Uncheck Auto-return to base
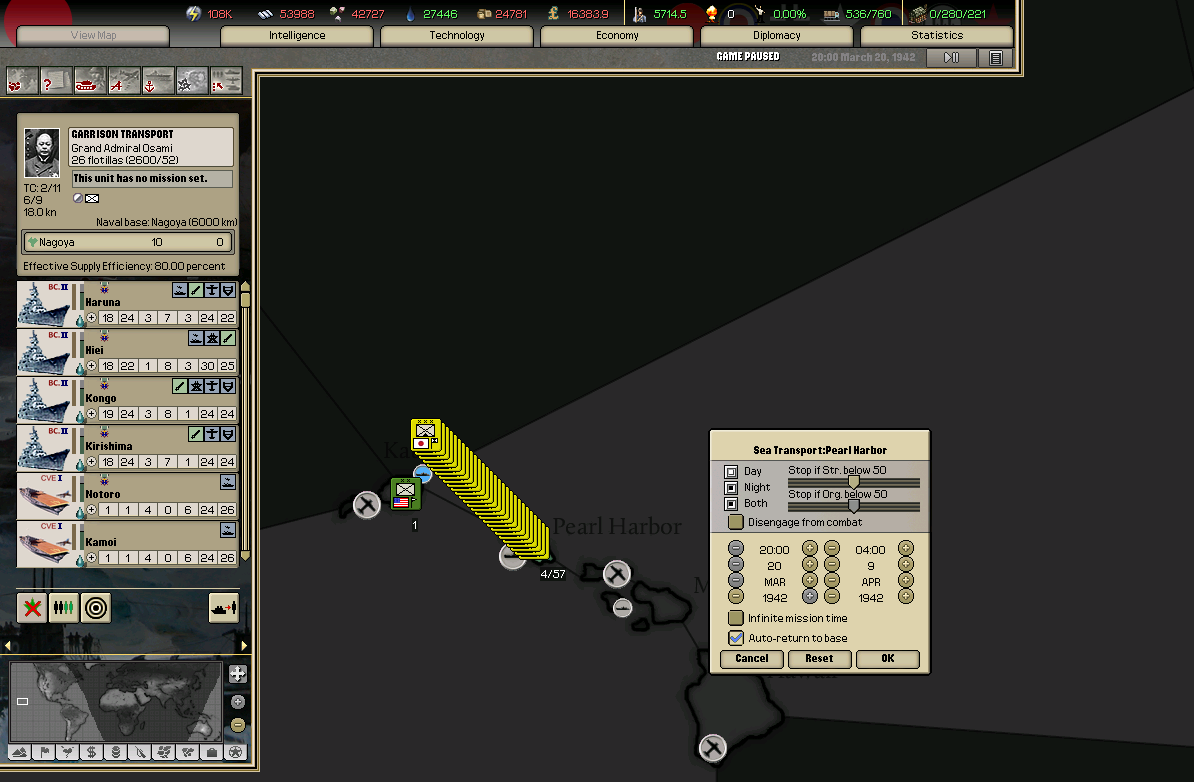Viewport: 1194px width, 782px height. click(x=736, y=638)
